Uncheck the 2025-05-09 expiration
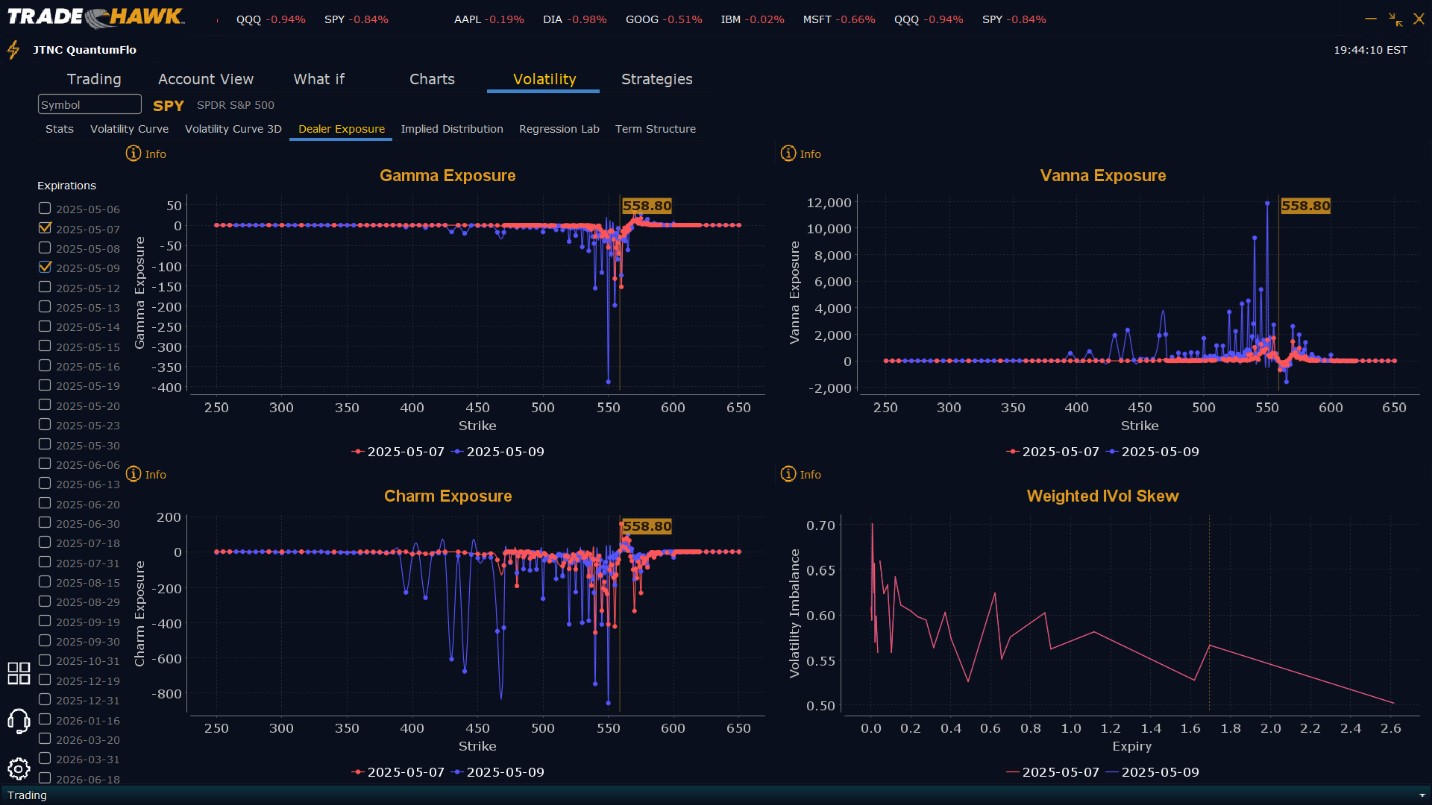The image size is (1432, 805). (44, 267)
